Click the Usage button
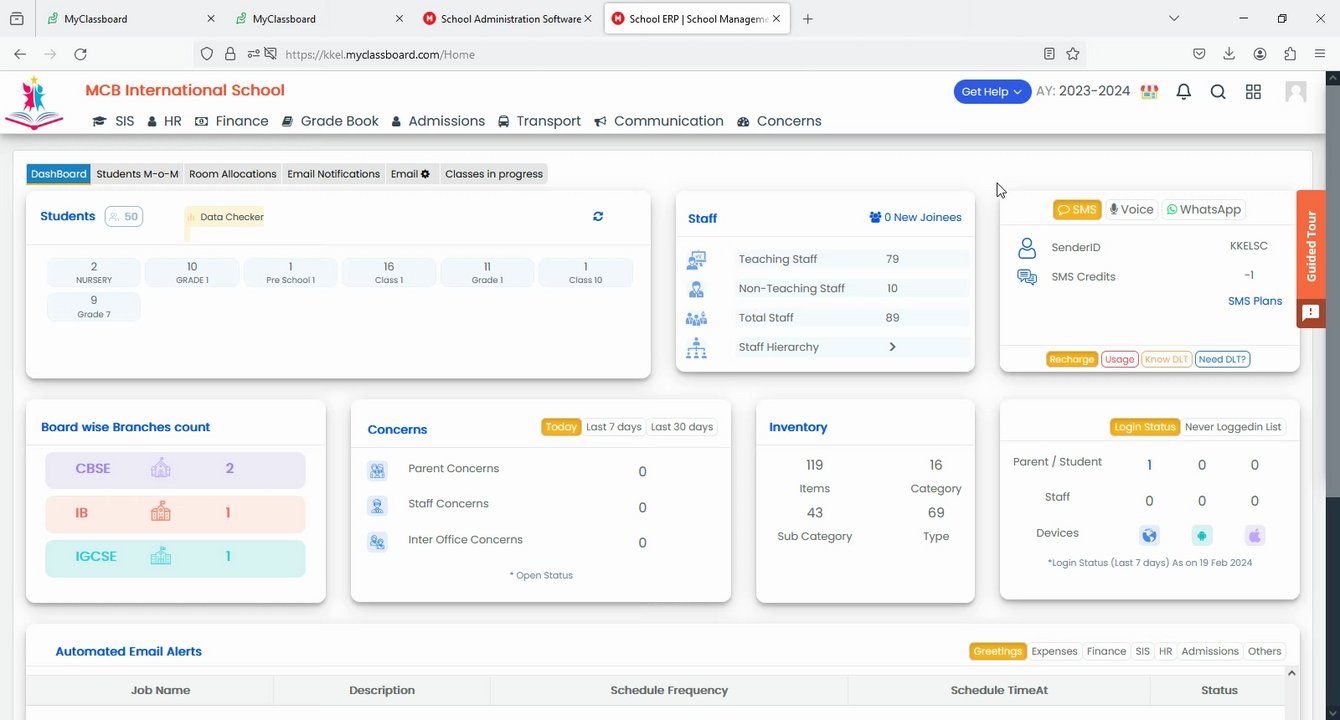 click(1119, 359)
